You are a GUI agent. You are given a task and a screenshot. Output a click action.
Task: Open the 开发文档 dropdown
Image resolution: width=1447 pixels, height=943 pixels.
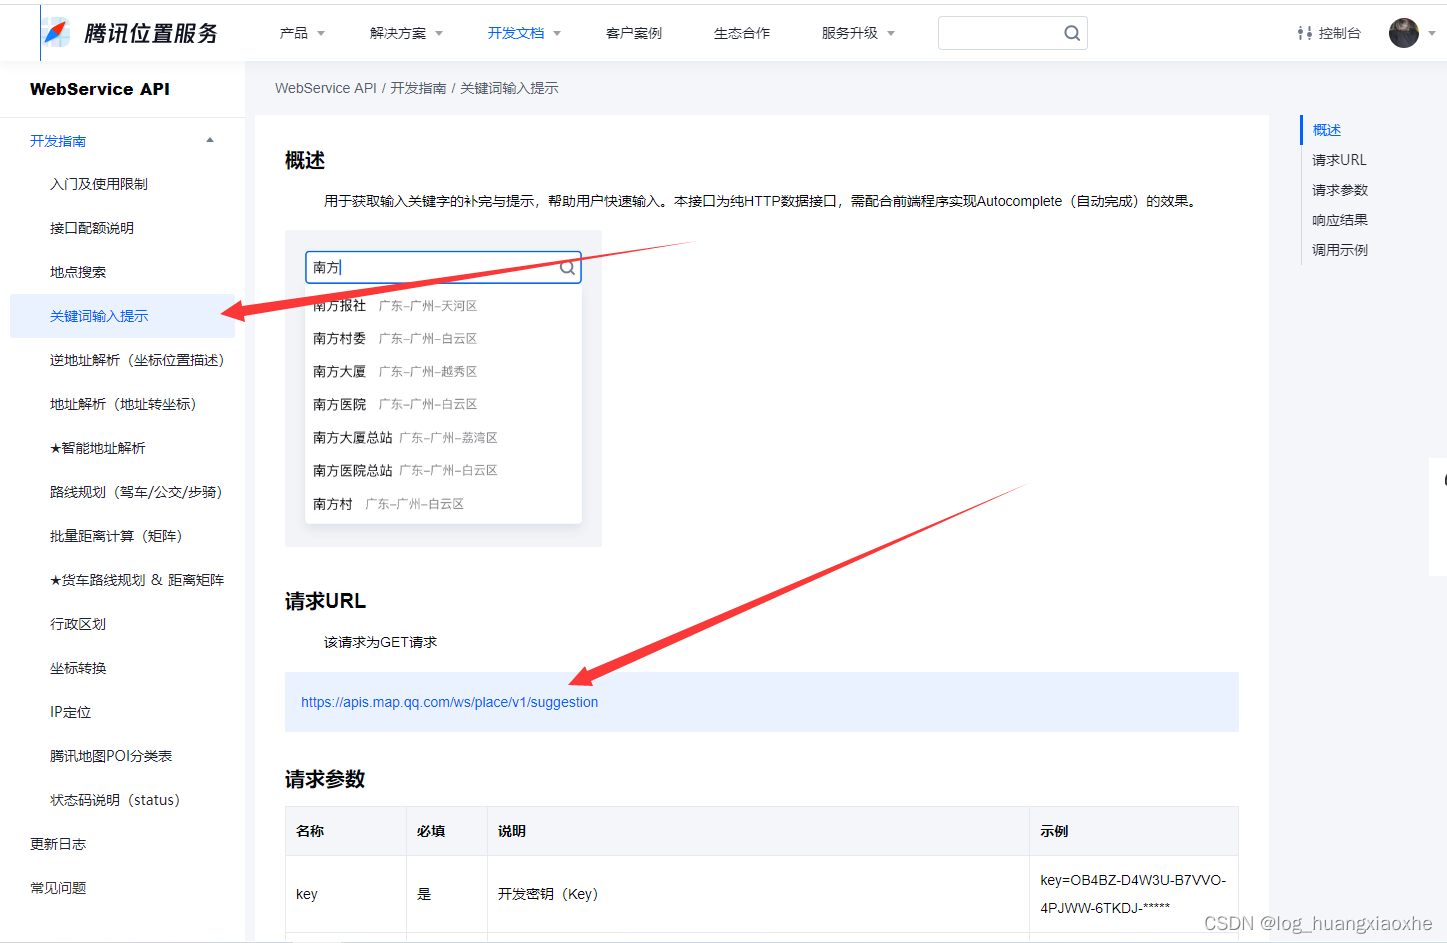point(524,33)
